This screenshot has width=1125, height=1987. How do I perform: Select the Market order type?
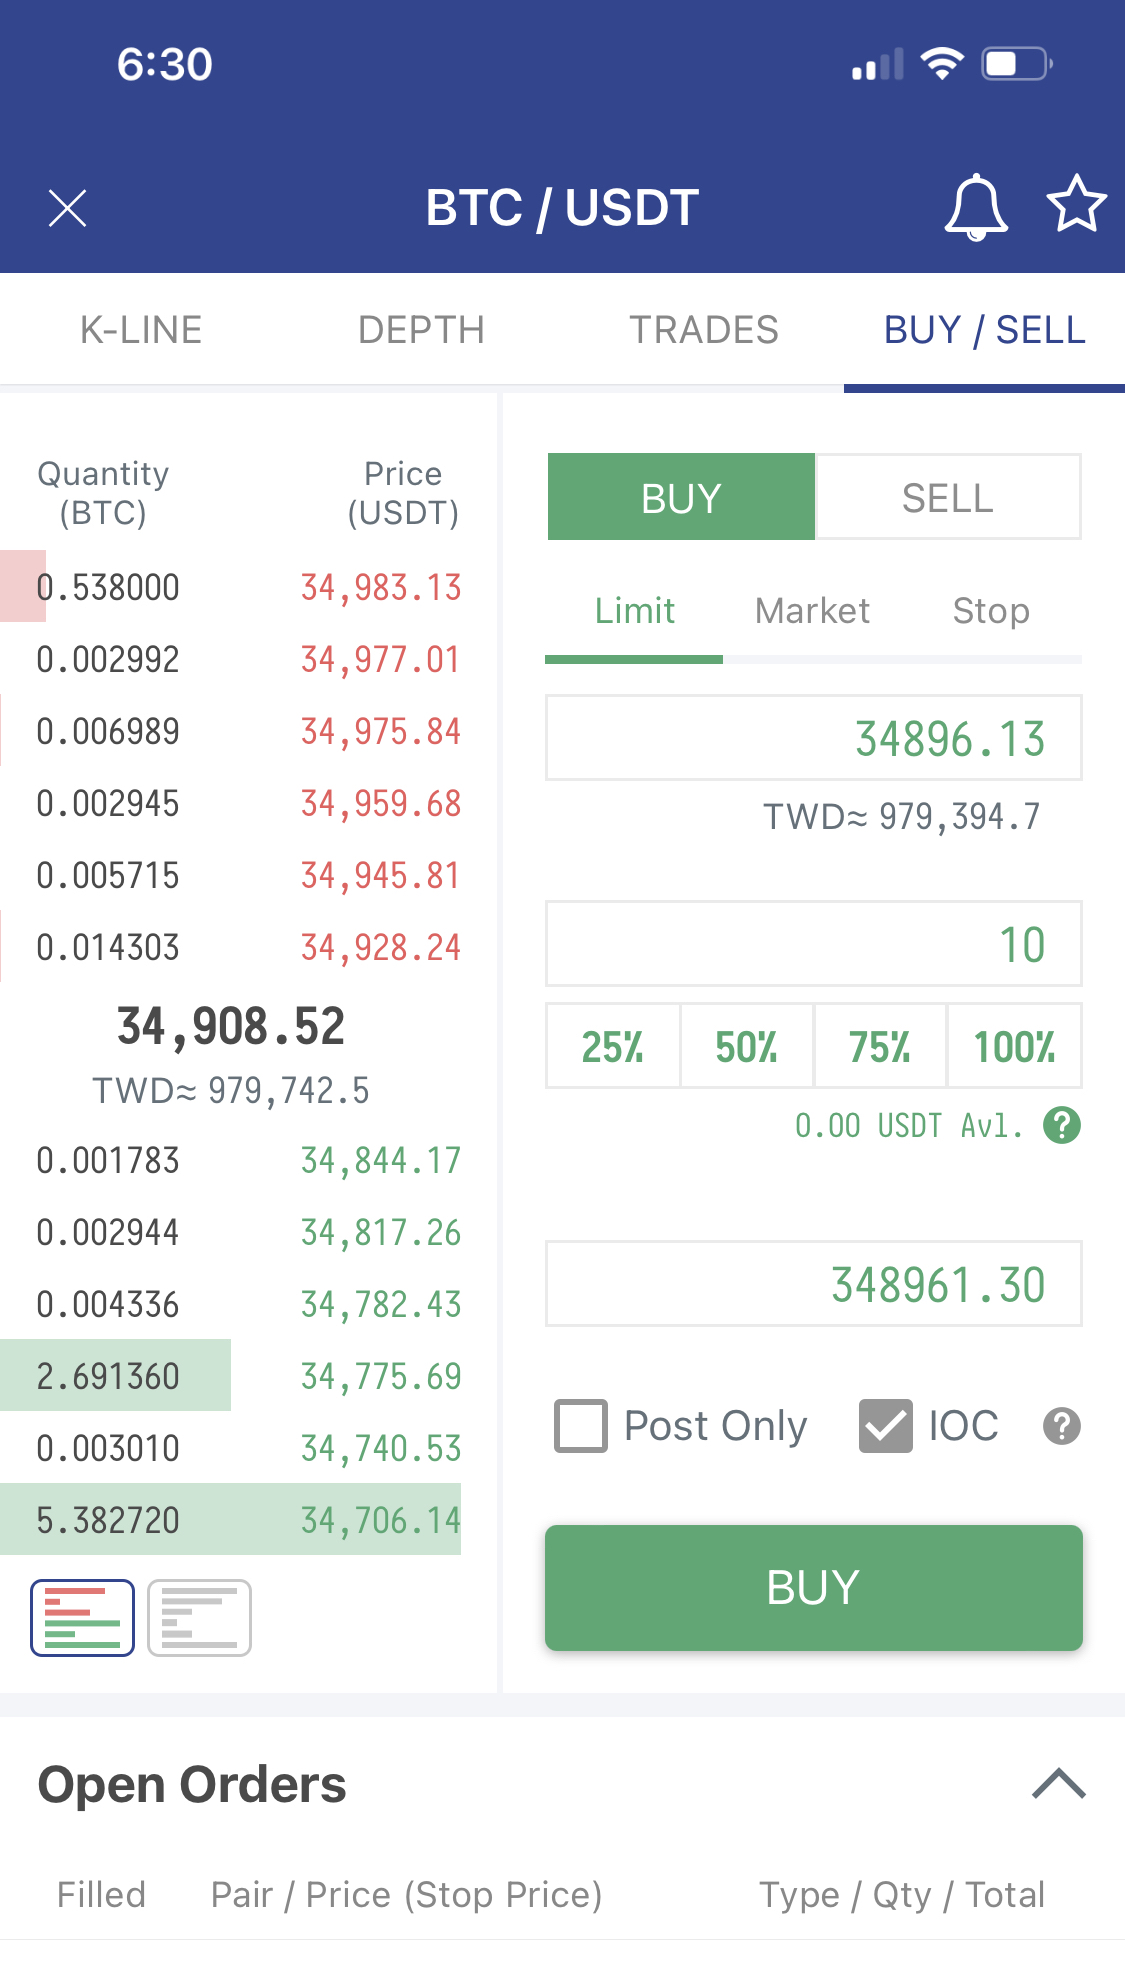point(812,611)
